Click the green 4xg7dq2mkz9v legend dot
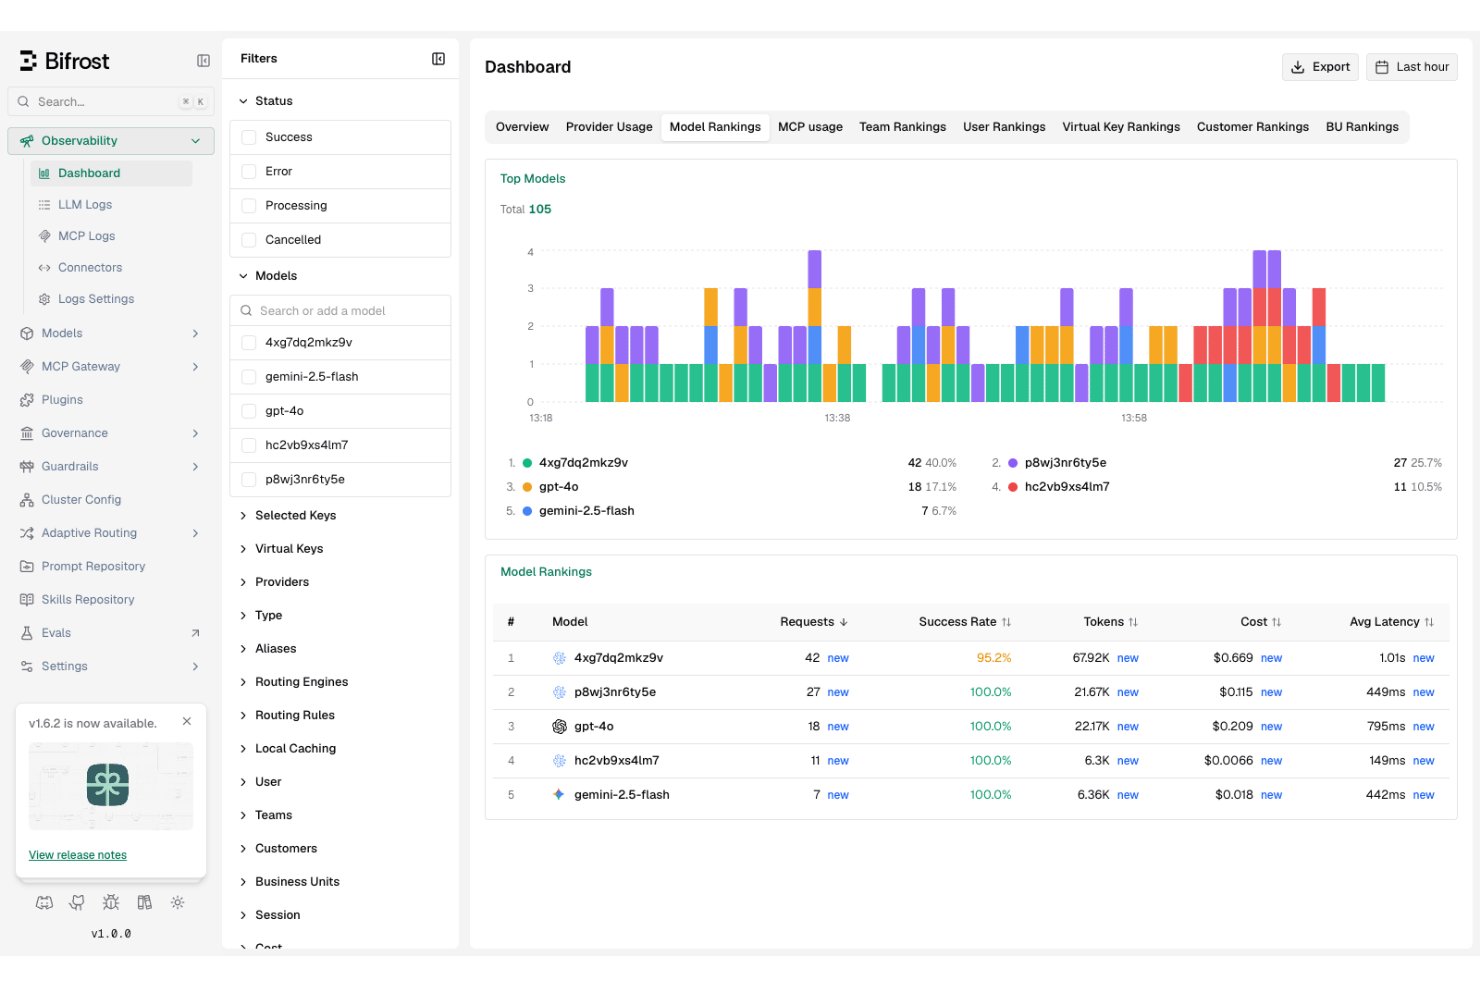Viewport: 1480px width, 987px height. tap(527, 463)
